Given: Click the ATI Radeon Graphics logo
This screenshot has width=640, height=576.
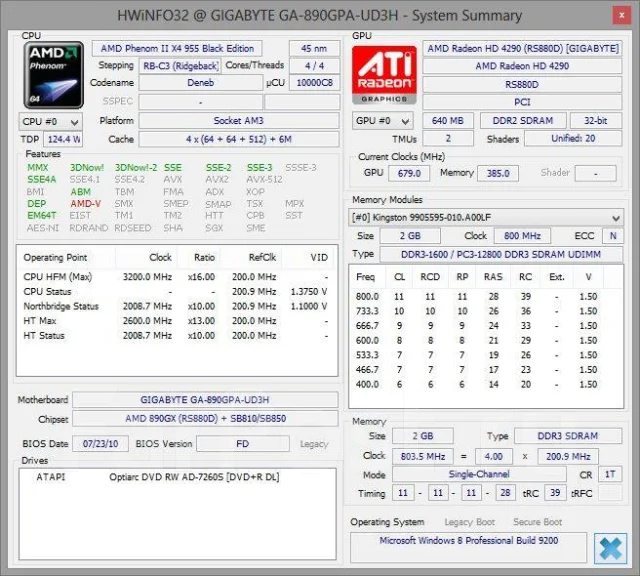Looking at the screenshot, I should (x=384, y=75).
